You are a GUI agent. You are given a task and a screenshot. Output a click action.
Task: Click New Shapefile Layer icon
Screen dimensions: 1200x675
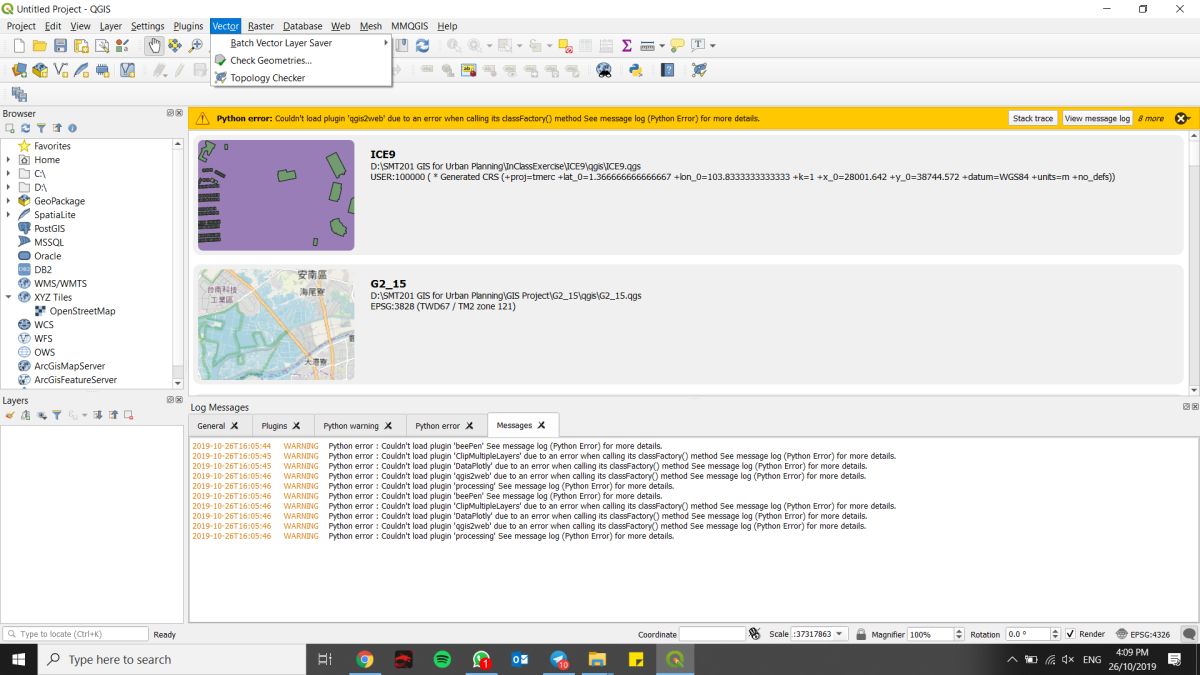61,70
